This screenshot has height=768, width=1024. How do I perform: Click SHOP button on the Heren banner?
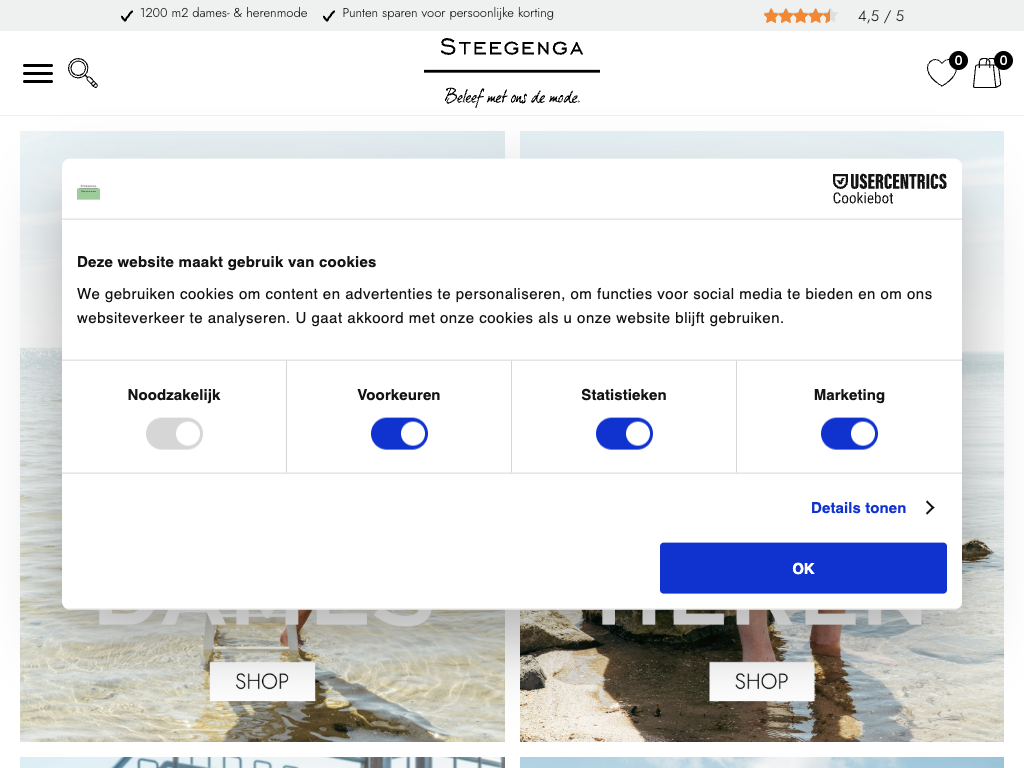point(761,681)
